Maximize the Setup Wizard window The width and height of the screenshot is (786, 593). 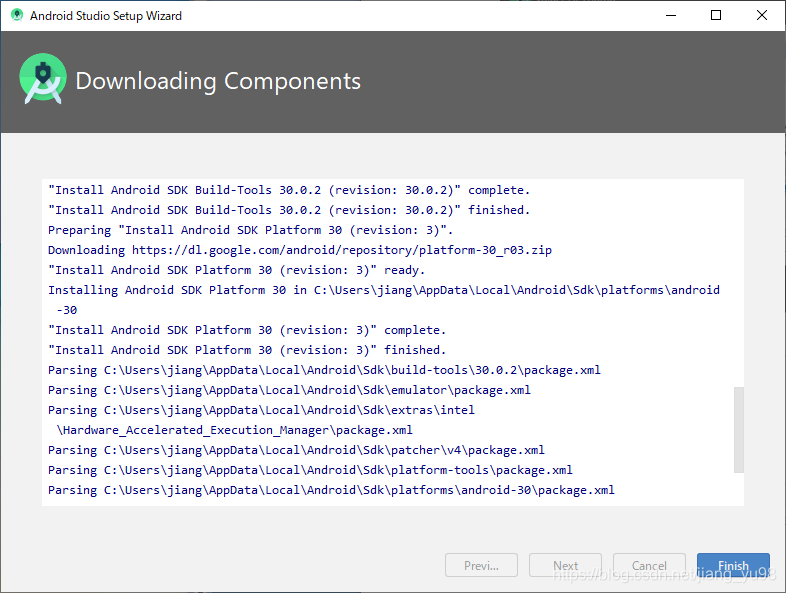click(x=716, y=16)
